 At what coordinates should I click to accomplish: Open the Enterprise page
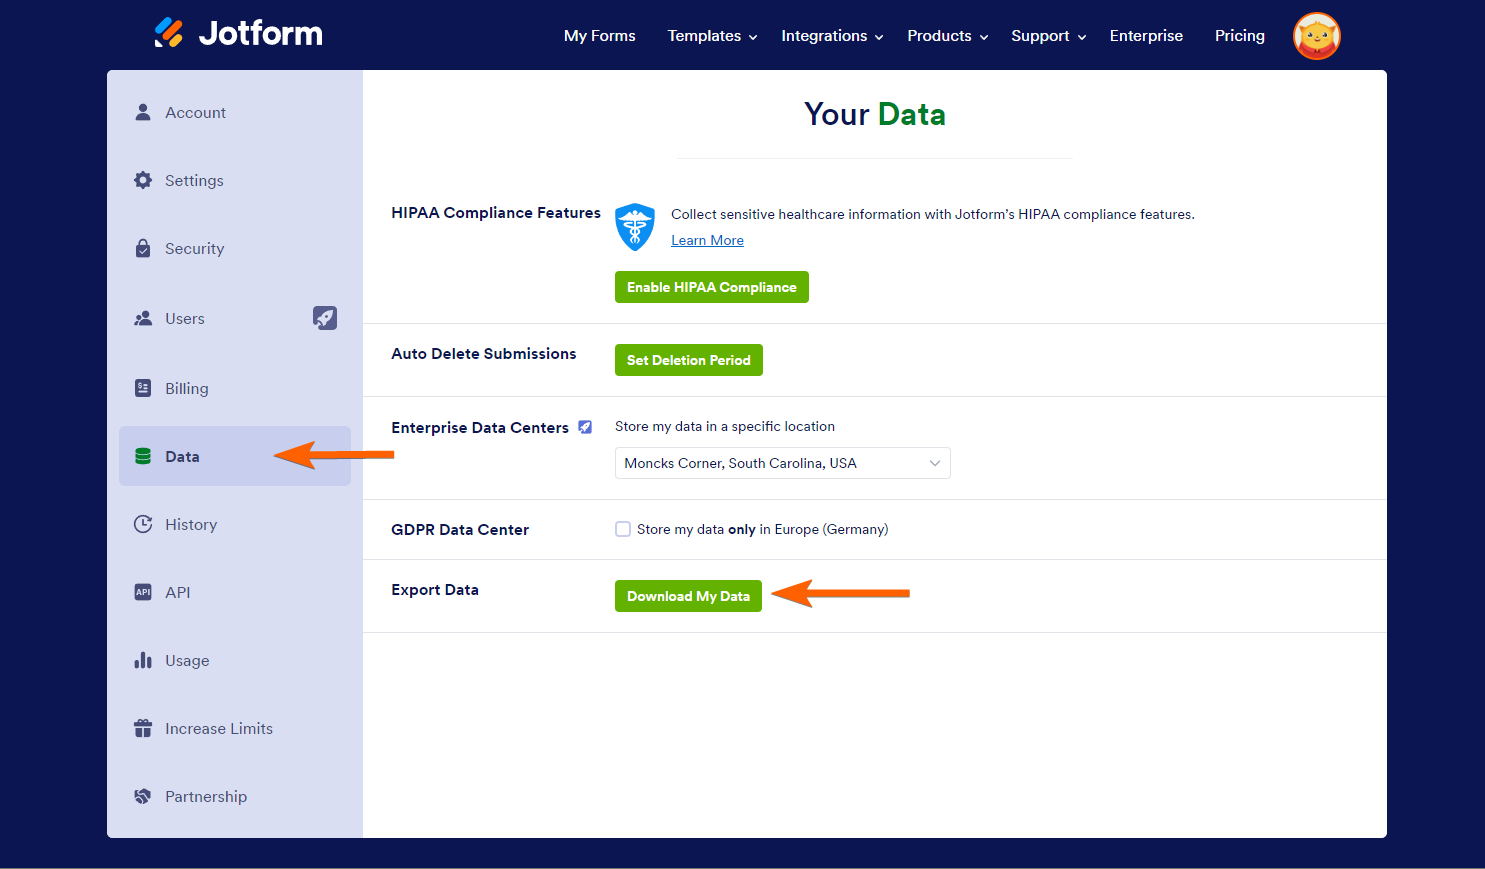click(x=1146, y=36)
